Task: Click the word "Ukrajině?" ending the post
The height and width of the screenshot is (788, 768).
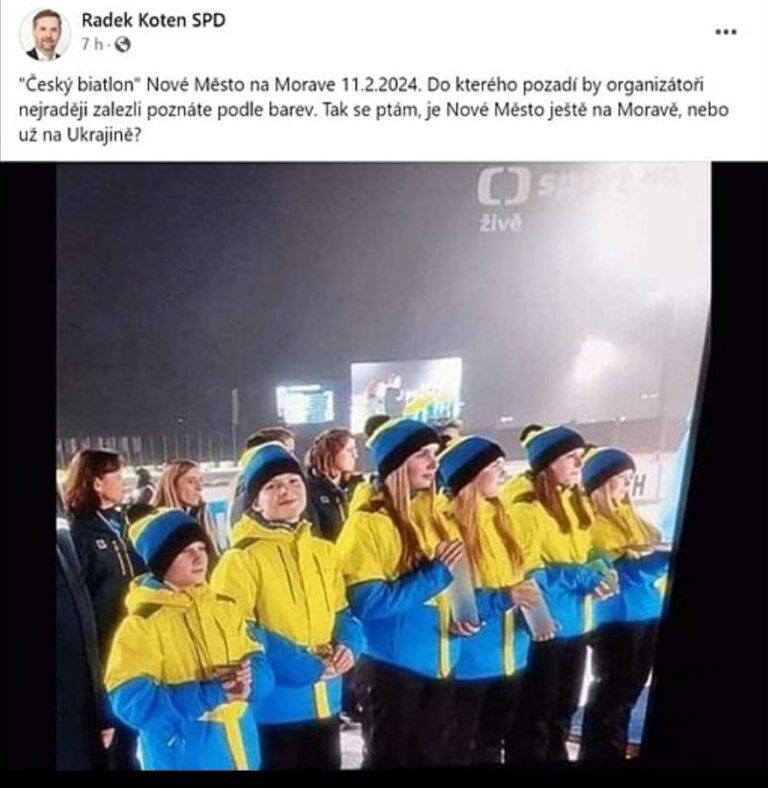Action: (x=103, y=136)
